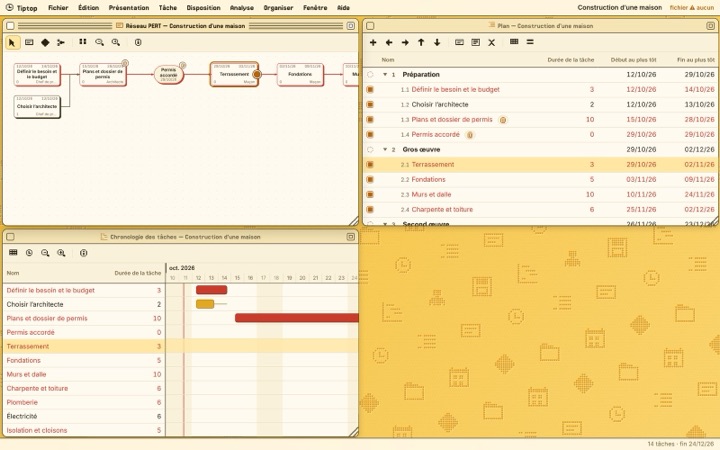Toggle the circle marker of Préparation group

370,74
